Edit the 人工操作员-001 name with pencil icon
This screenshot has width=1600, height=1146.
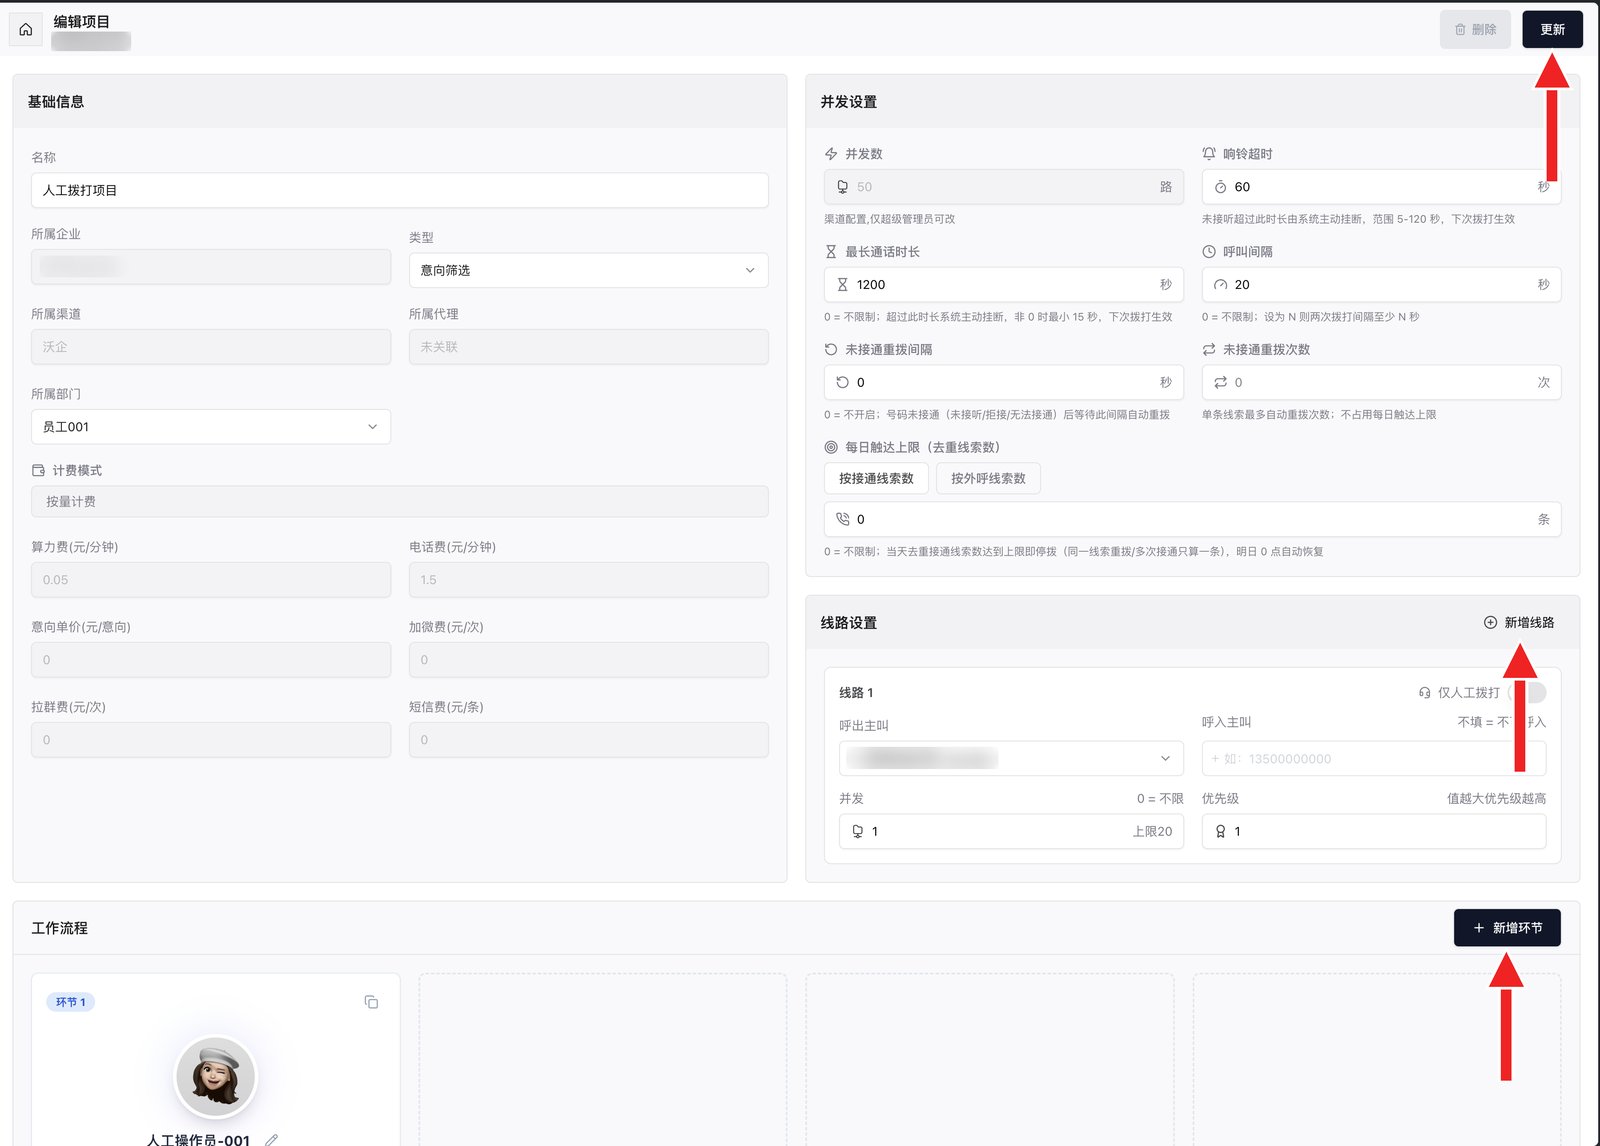[x=271, y=1140]
